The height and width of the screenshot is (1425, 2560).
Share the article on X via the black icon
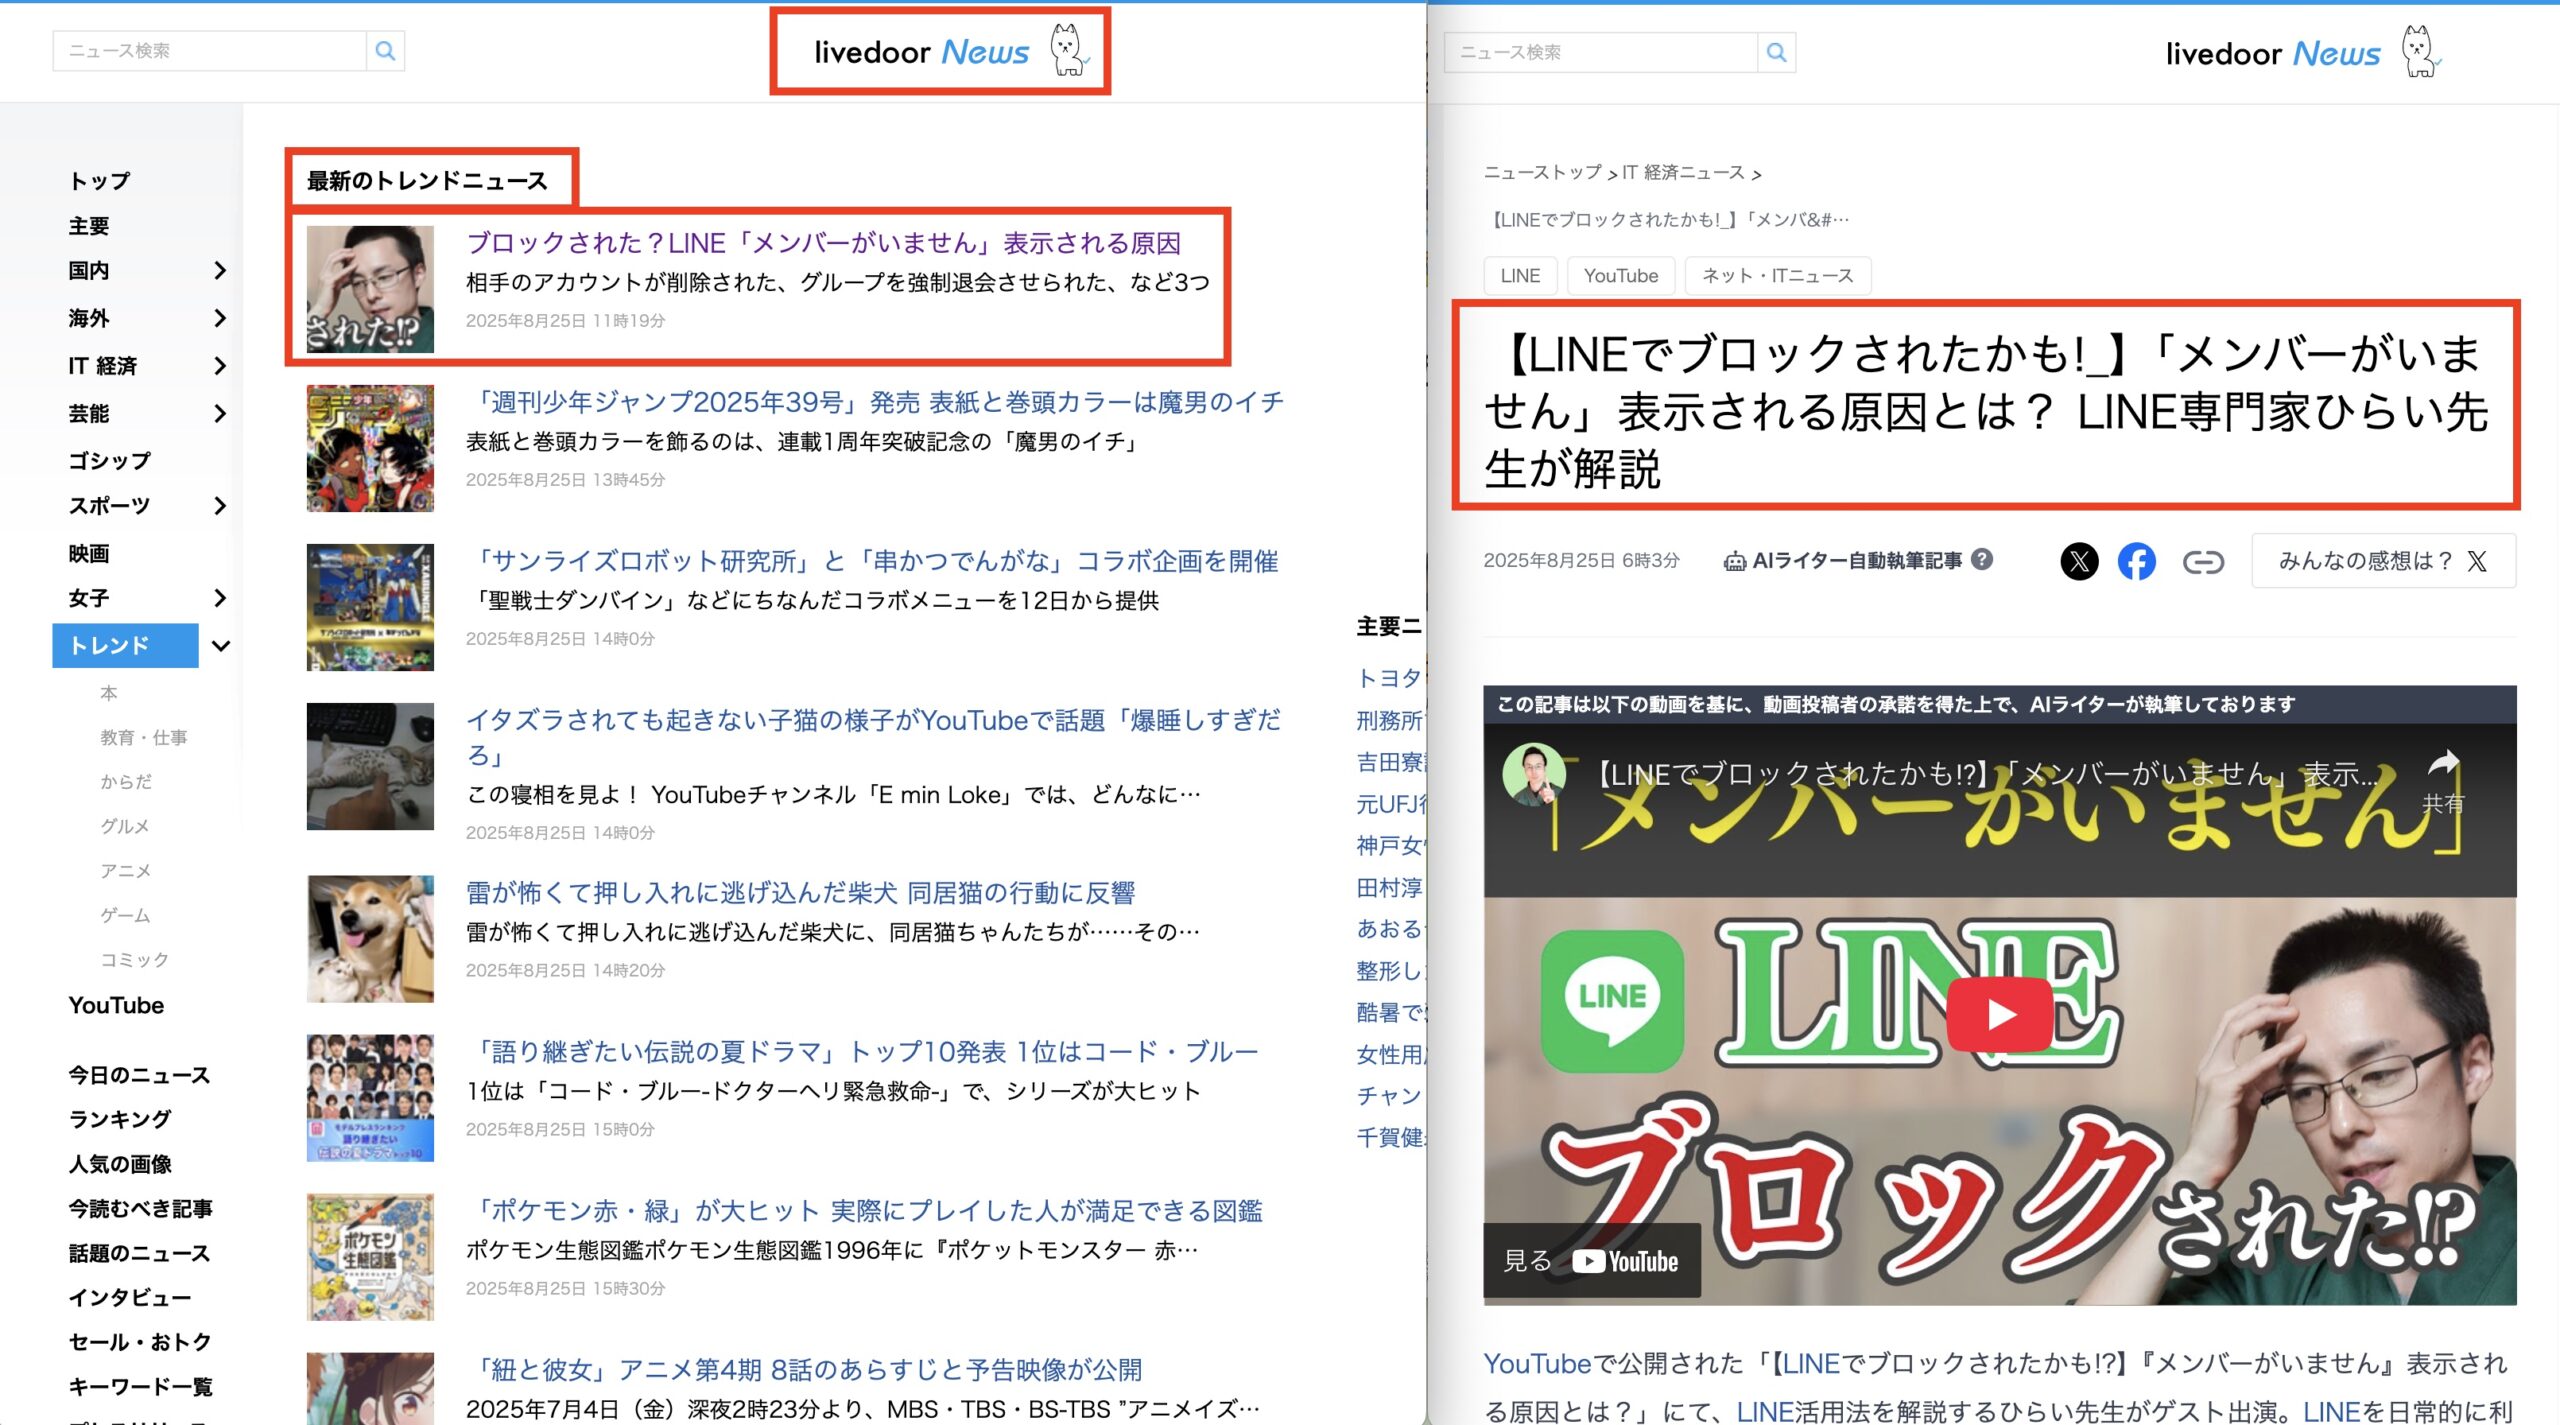tap(2079, 561)
